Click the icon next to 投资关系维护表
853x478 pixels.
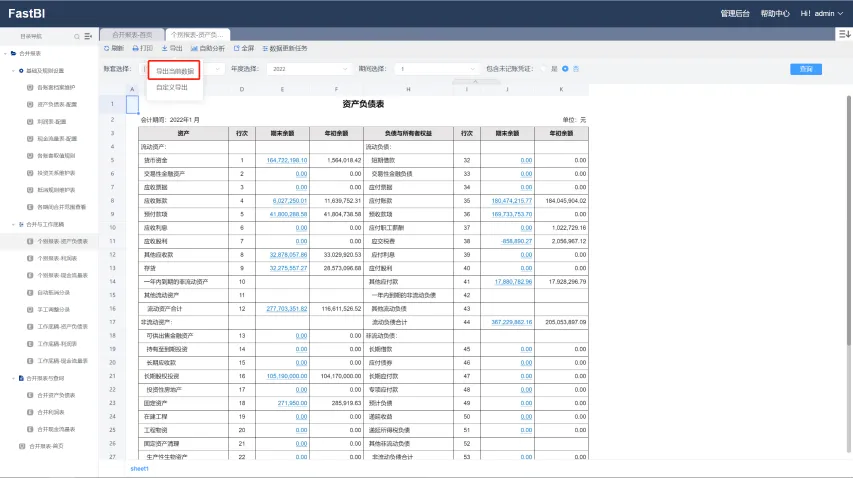30,173
